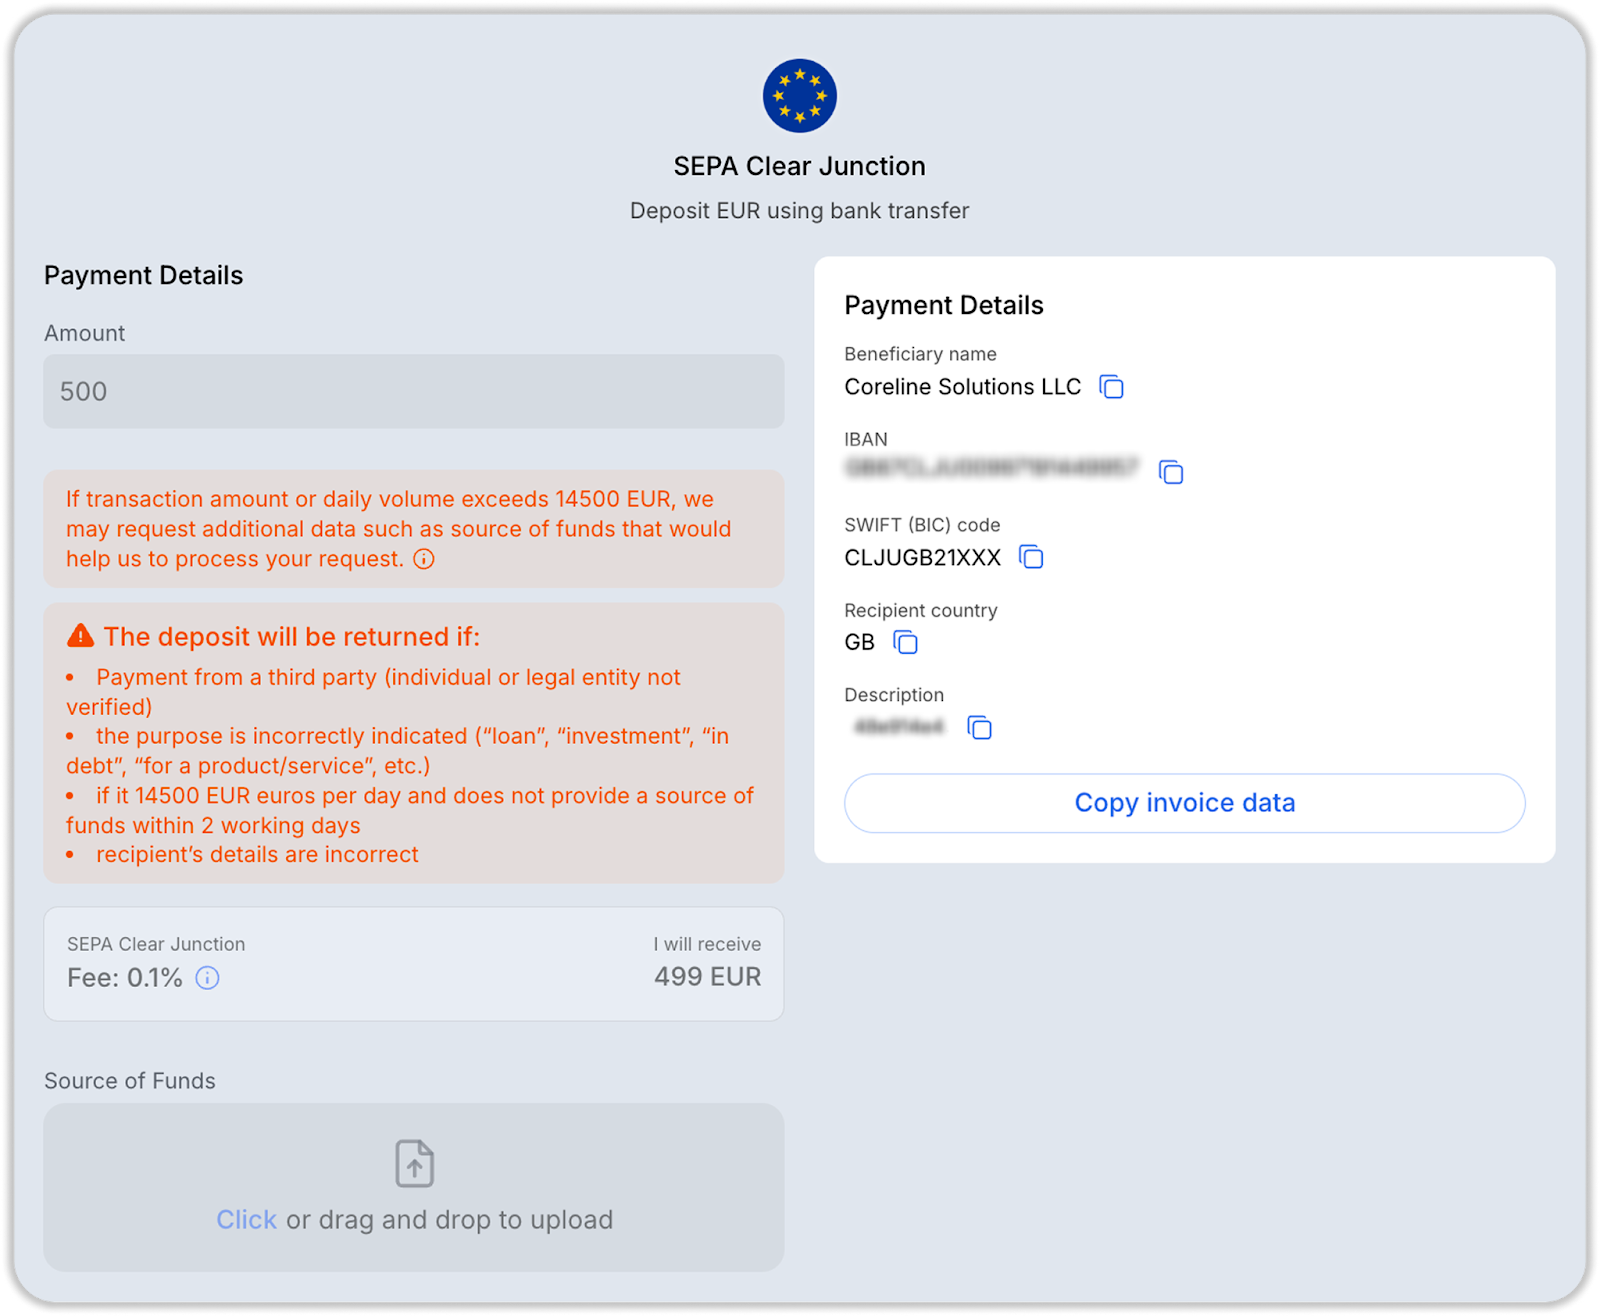Viewport: 1600px width, 1316px height.
Task: Click the 'Click' upload link
Action: [246, 1220]
